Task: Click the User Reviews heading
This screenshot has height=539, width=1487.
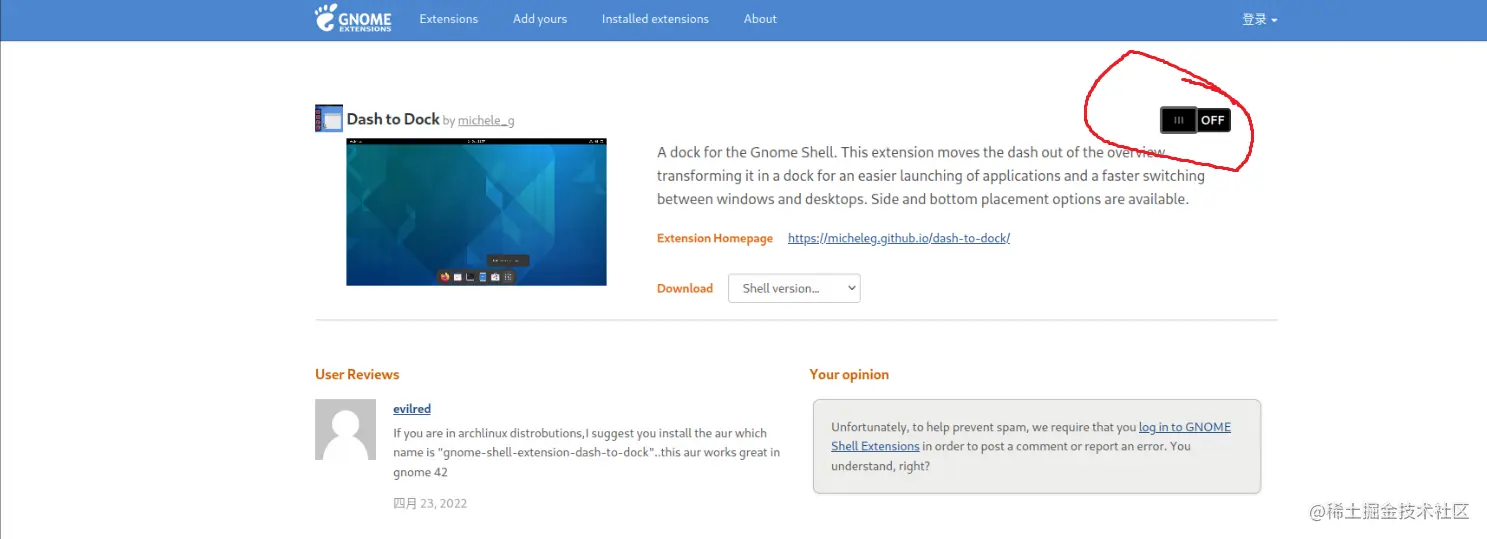Action: click(357, 374)
